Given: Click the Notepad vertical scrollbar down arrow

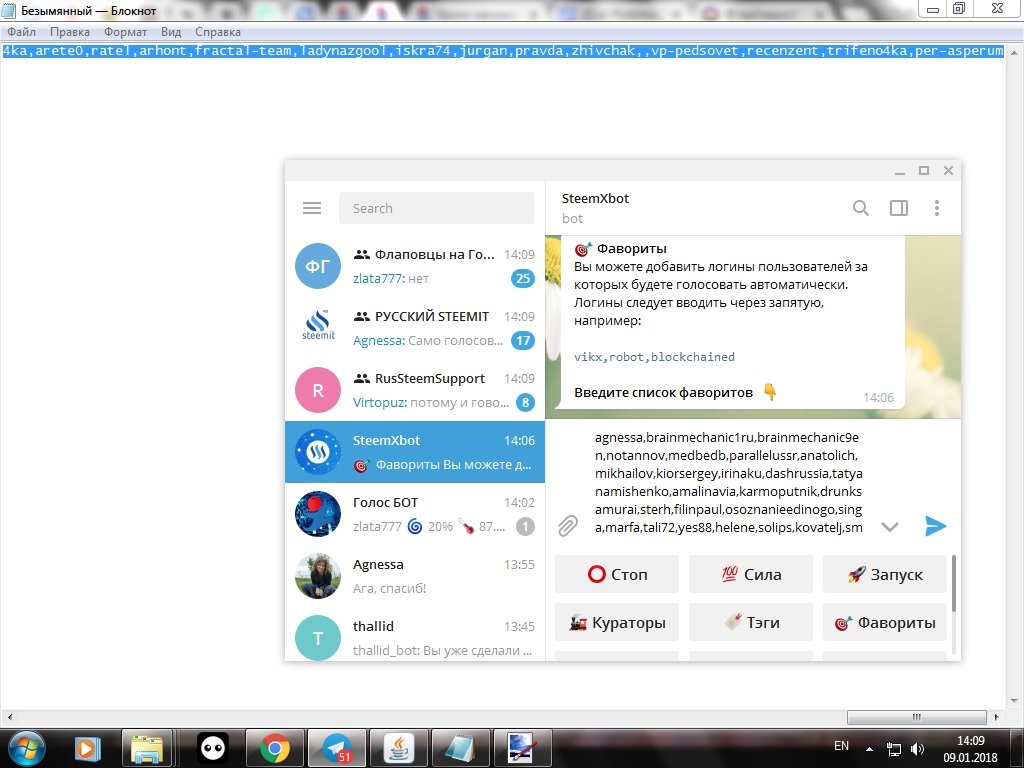Looking at the screenshot, I should [x=1014, y=700].
